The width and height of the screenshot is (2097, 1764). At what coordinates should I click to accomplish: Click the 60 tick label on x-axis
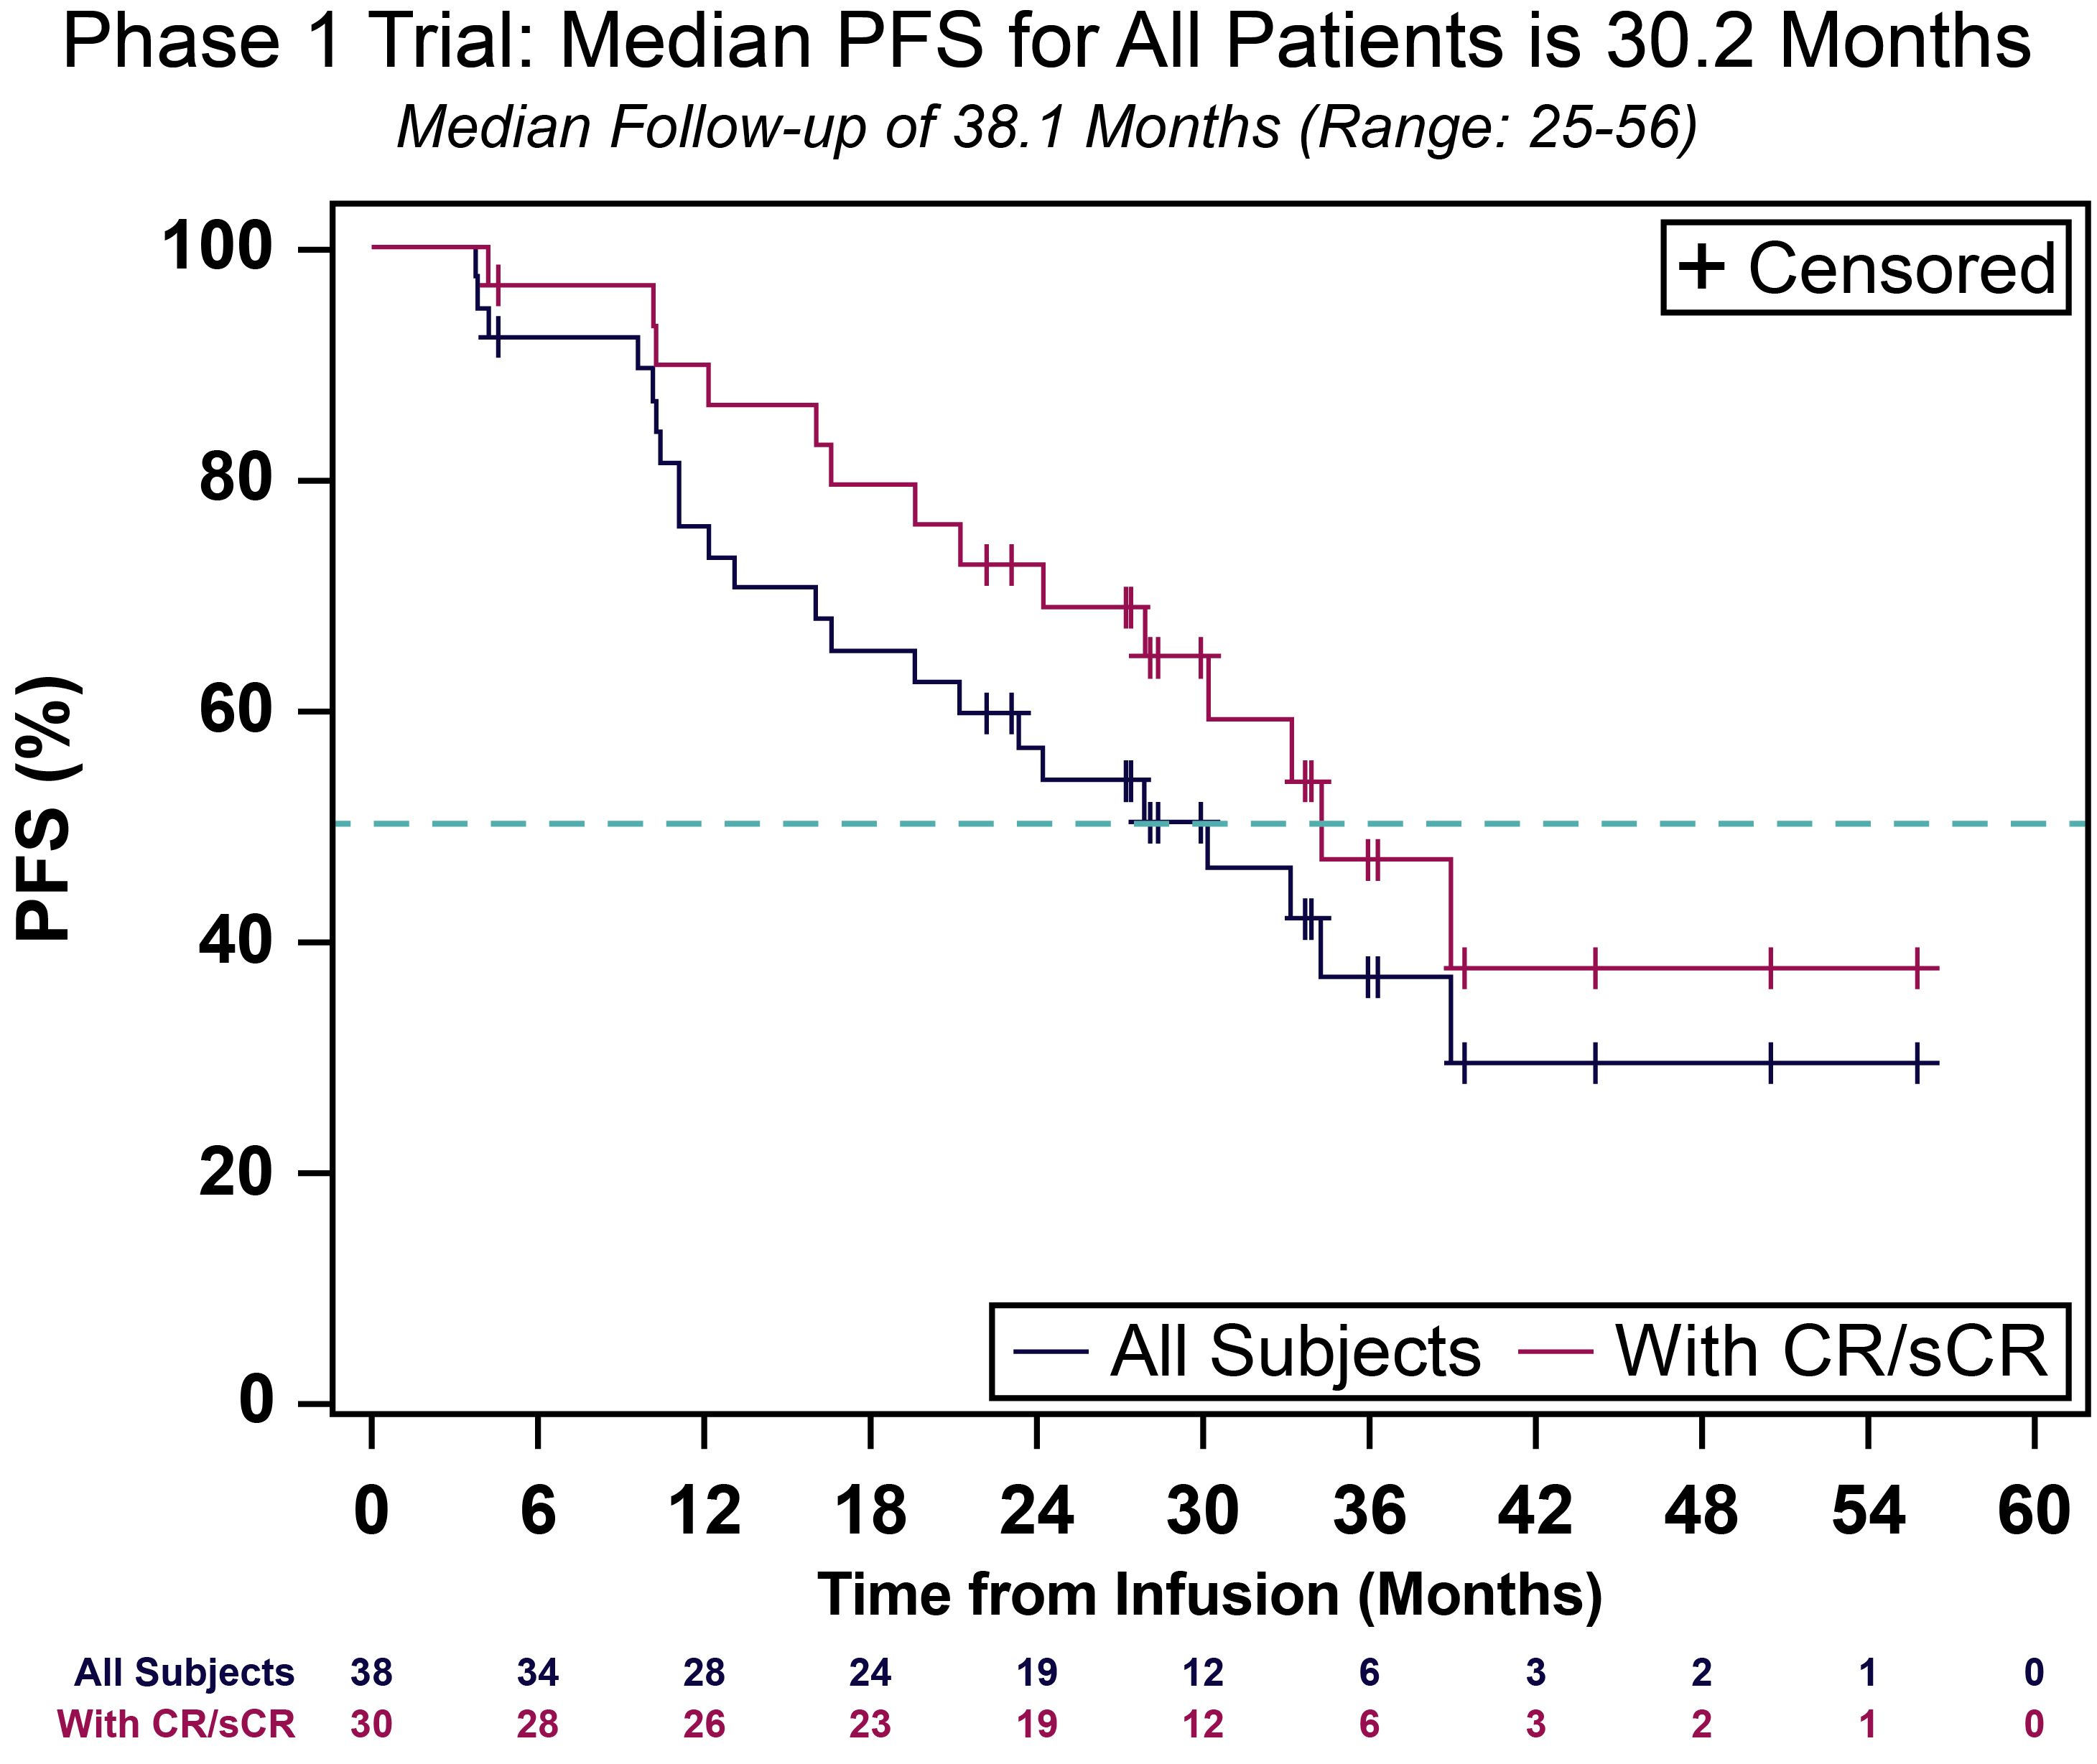2033,1511
